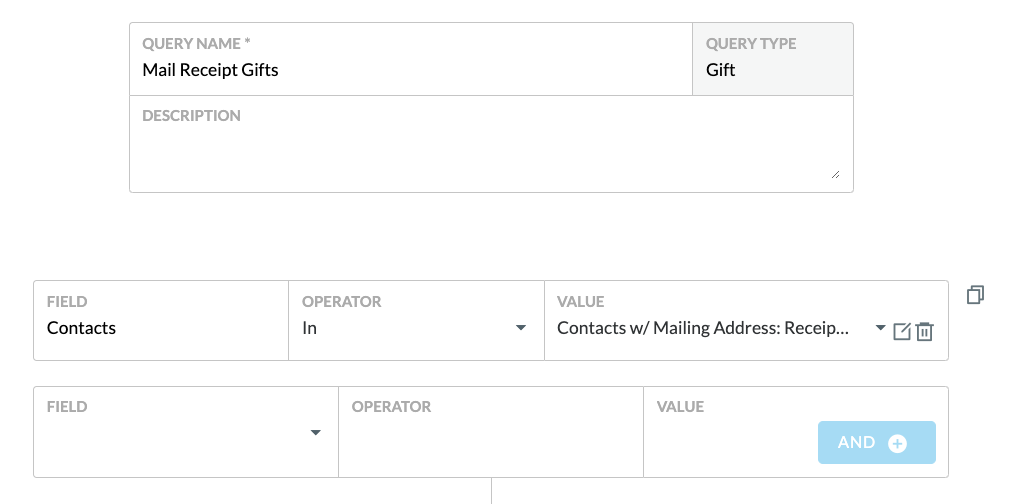Expand the empty Field dropdown arrow

pos(316,433)
